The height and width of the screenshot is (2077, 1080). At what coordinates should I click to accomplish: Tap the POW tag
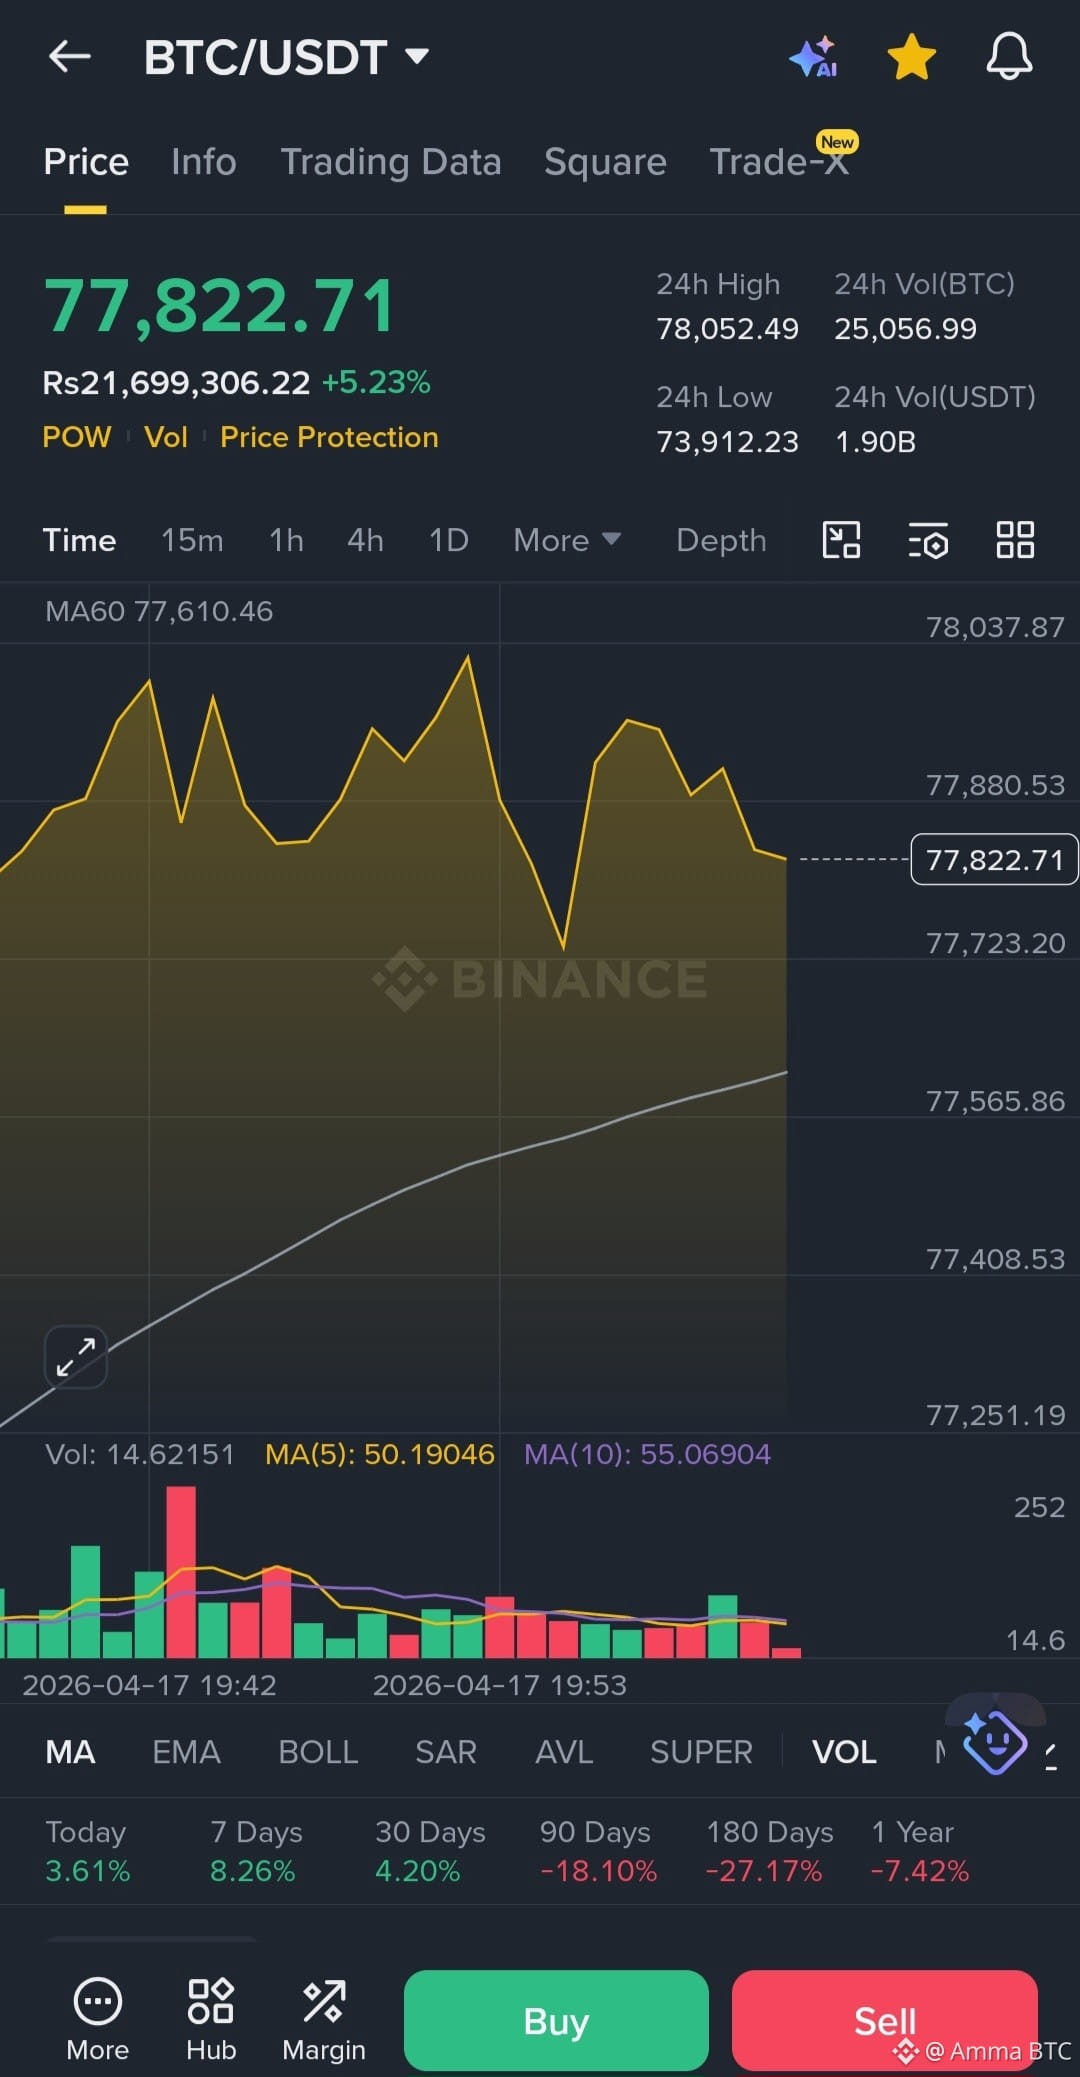point(77,437)
